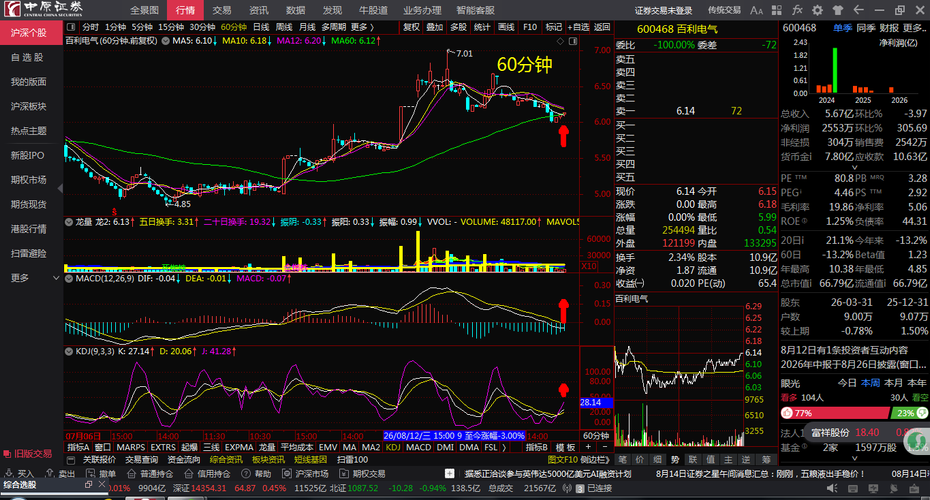Image resolution: width=930 pixels, height=500 pixels.
Task: Open the skin (shirt) theme icon
Action: pyautogui.click(x=837, y=10)
